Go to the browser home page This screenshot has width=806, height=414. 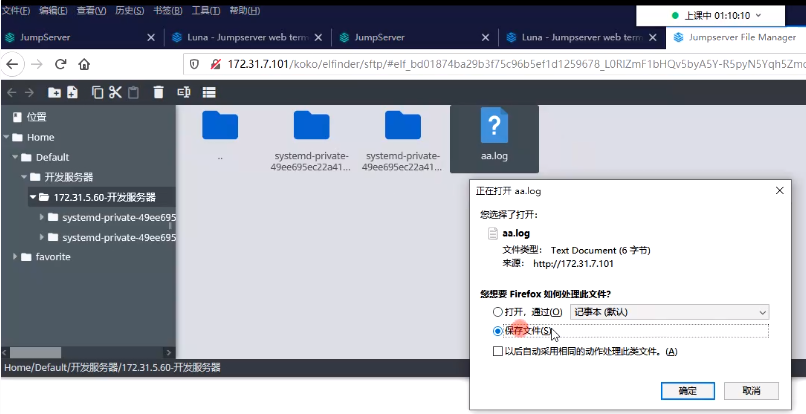click(84, 64)
